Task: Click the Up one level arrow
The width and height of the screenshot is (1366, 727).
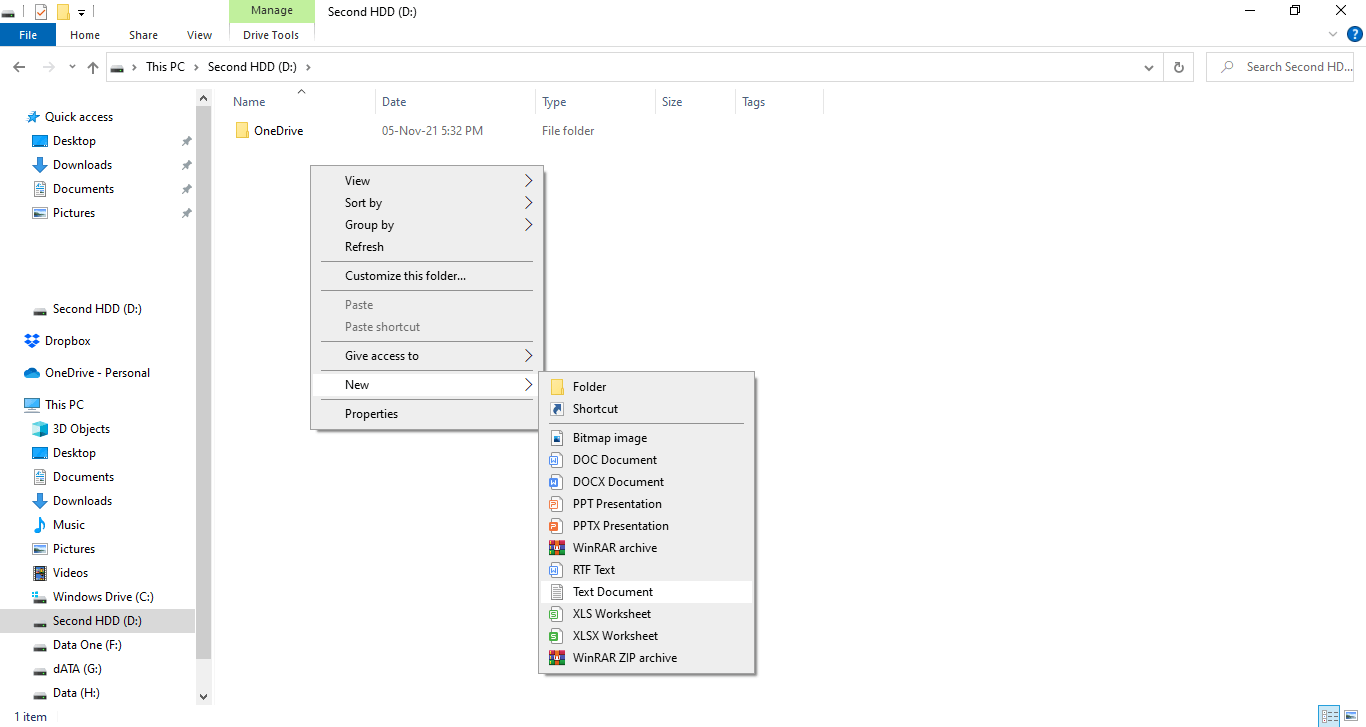Action: coord(93,67)
